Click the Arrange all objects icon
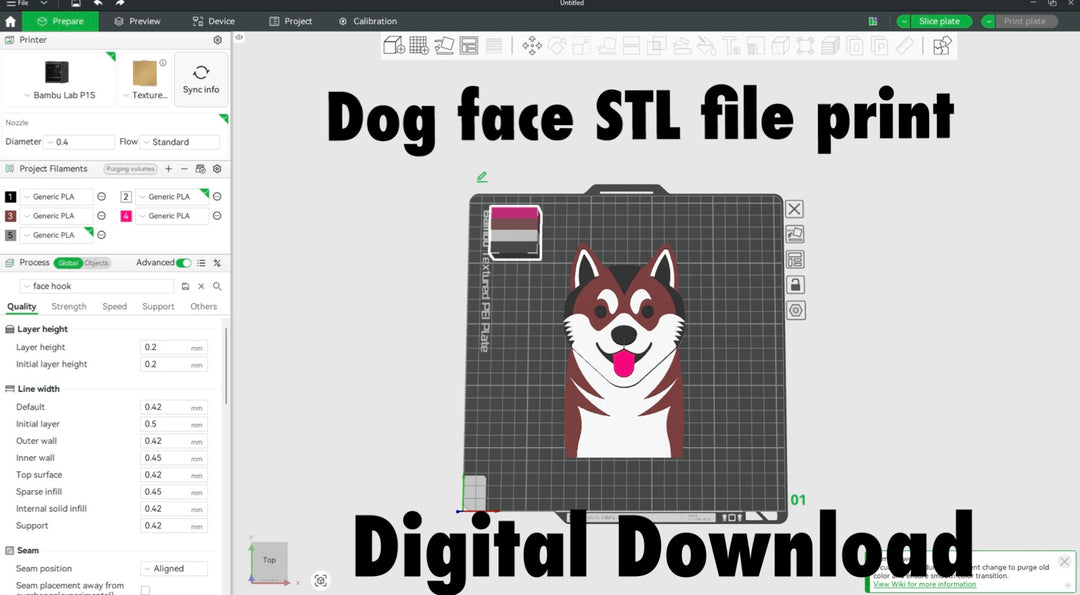This screenshot has width=1080, height=595. point(469,45)
